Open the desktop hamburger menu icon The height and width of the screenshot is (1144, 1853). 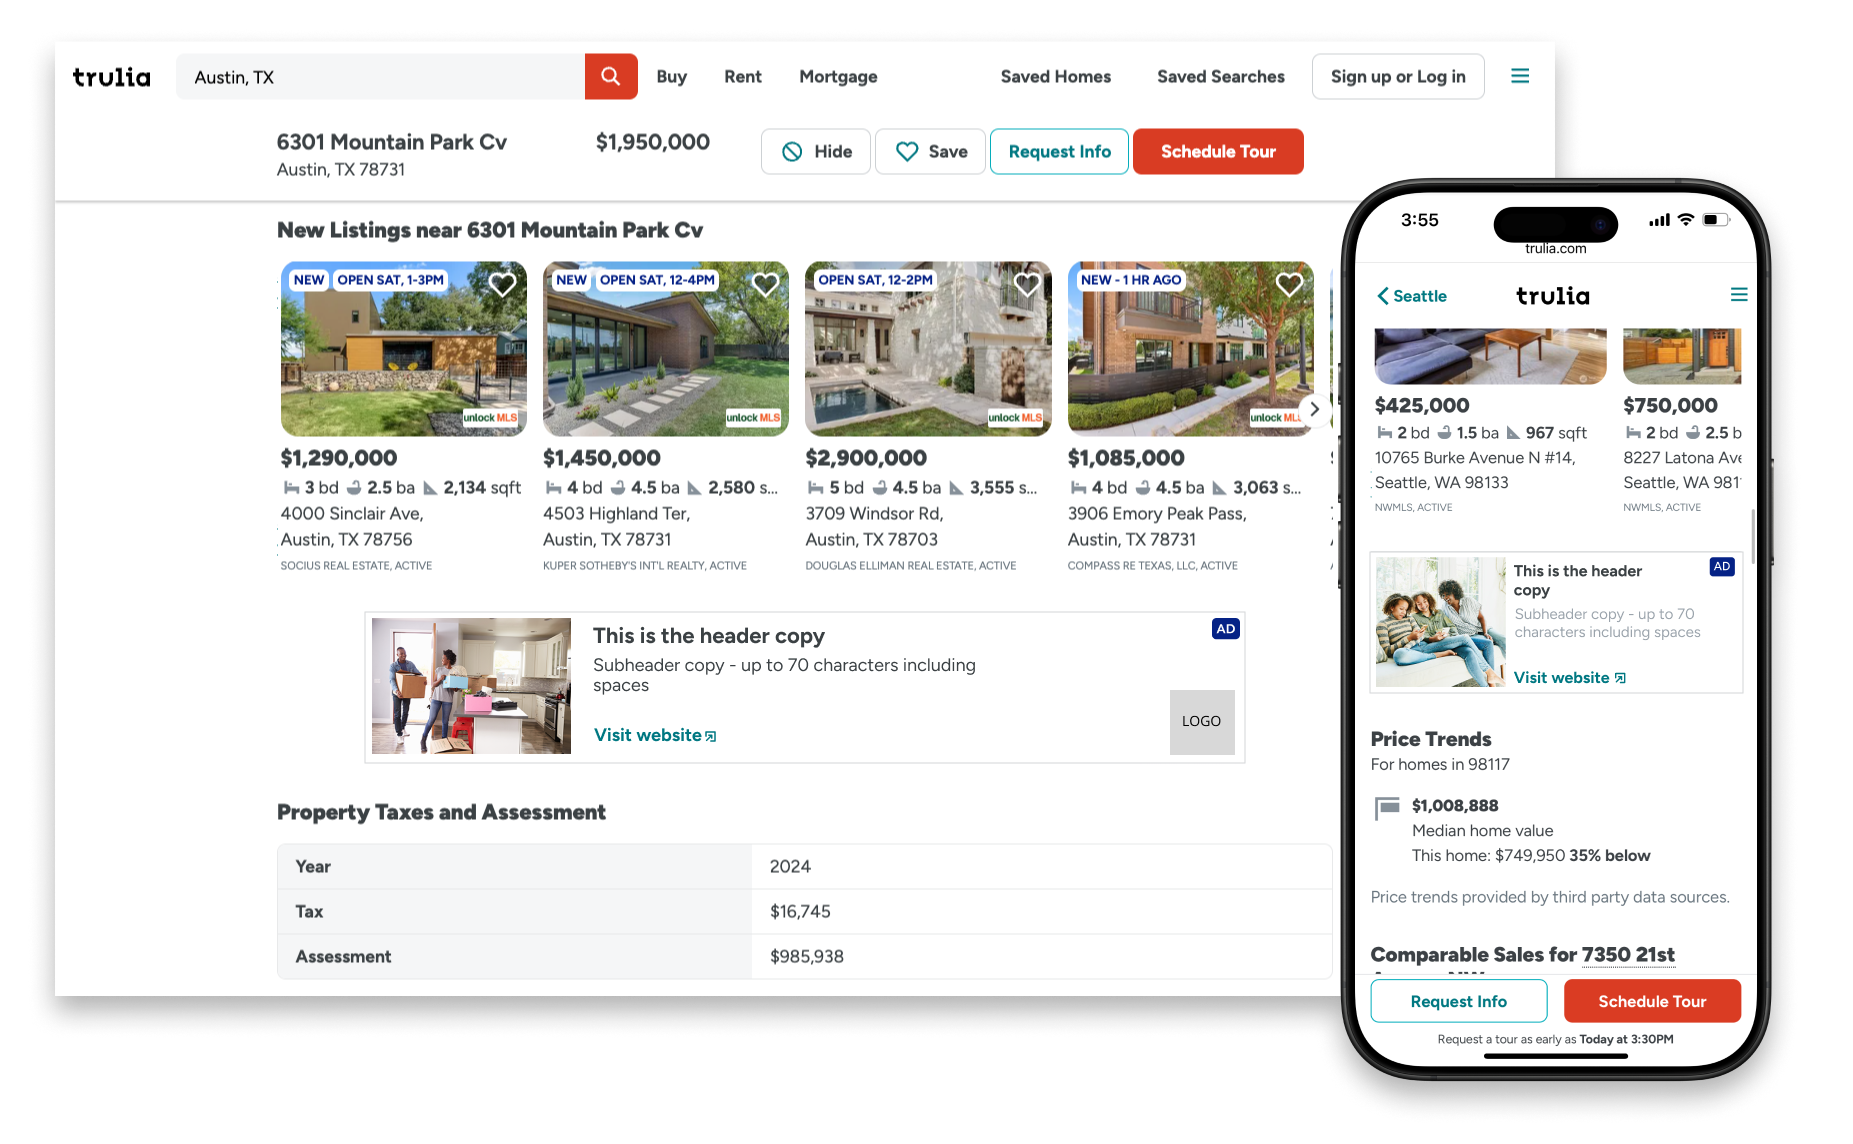(1519, 77)
